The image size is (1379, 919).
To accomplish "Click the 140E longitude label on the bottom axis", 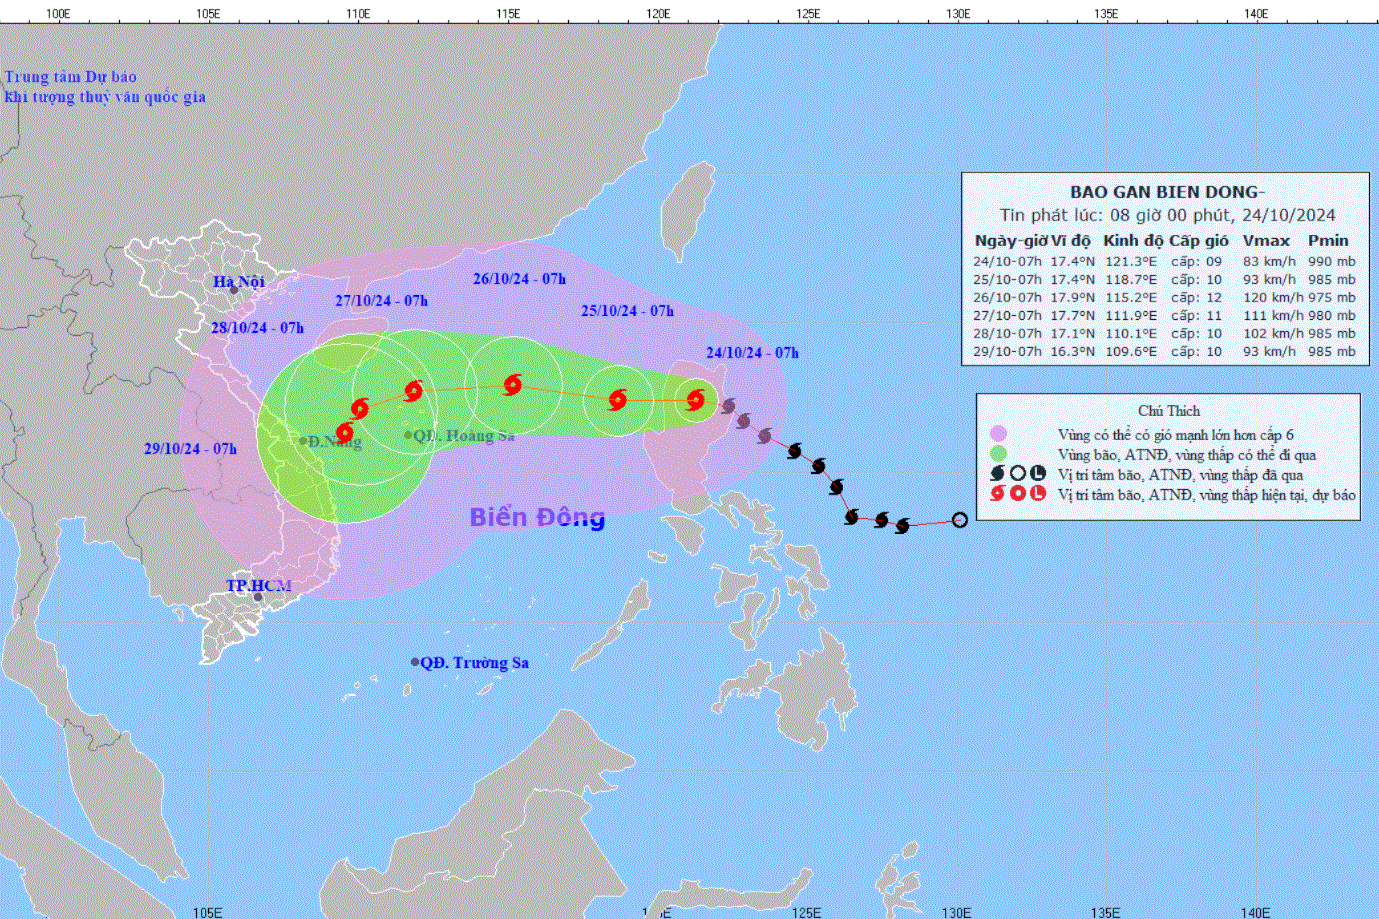I will pos(1255,911).
